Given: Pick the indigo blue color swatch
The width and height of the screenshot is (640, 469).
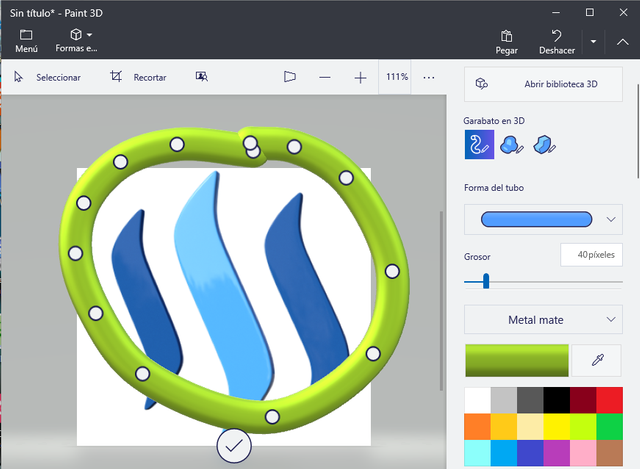Looking at the screenshot, I should click(530, 453).
